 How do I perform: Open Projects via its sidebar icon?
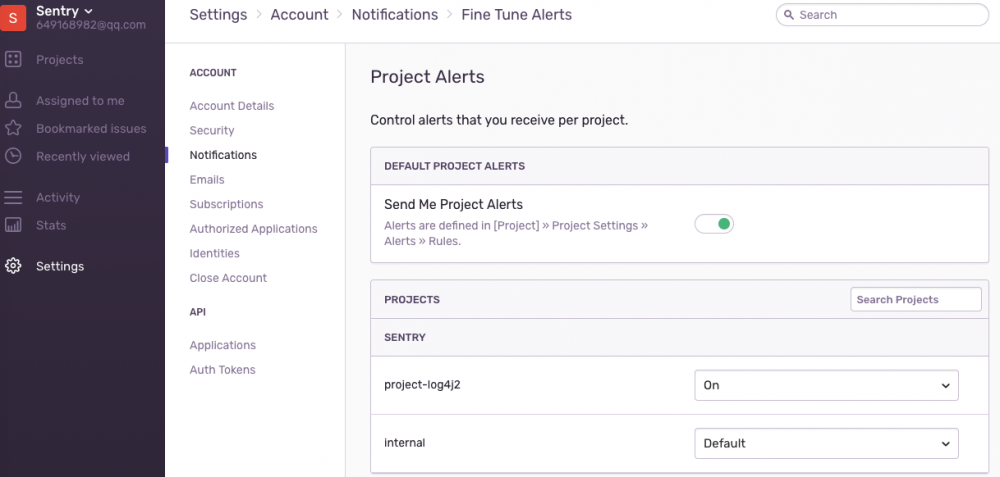tap(13, 60)
